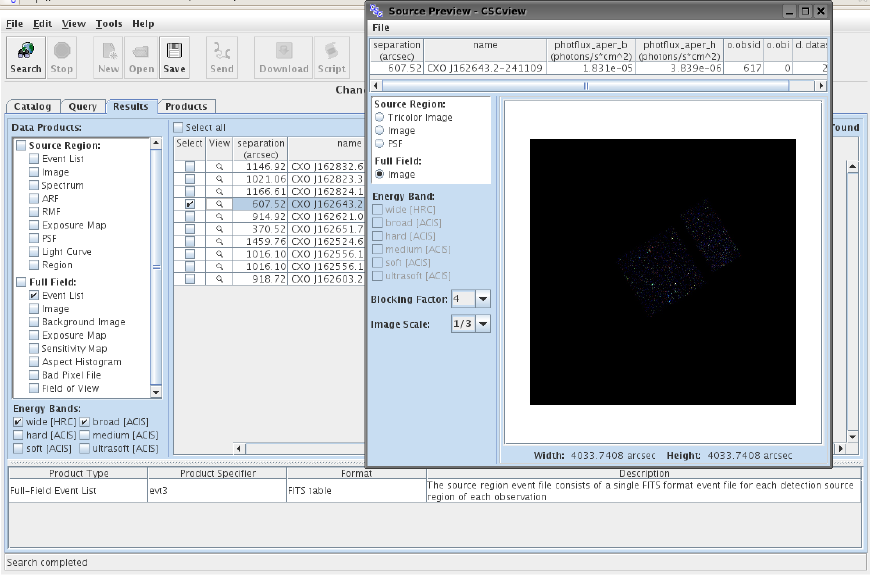Viewport: 870px width, 577px height.
Task: Open the Image Scale dropdown
Action: coord(483,323)
